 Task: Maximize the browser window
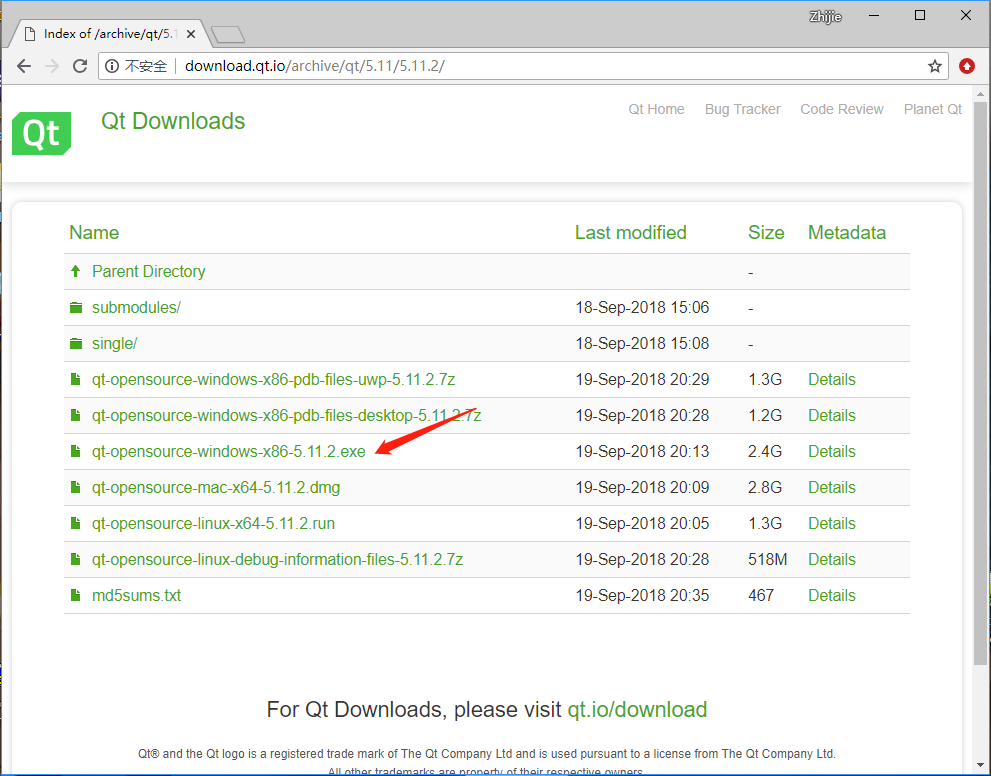click(920, 16)
